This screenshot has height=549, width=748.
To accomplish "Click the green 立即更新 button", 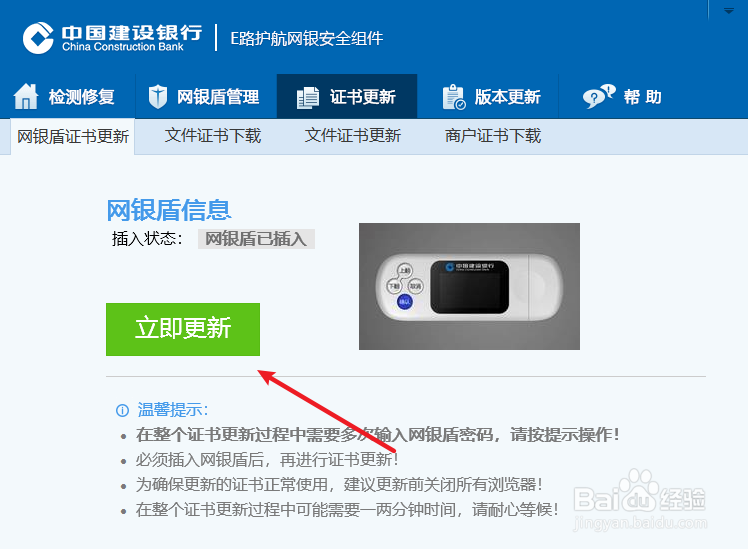I will tap(183, 329).
